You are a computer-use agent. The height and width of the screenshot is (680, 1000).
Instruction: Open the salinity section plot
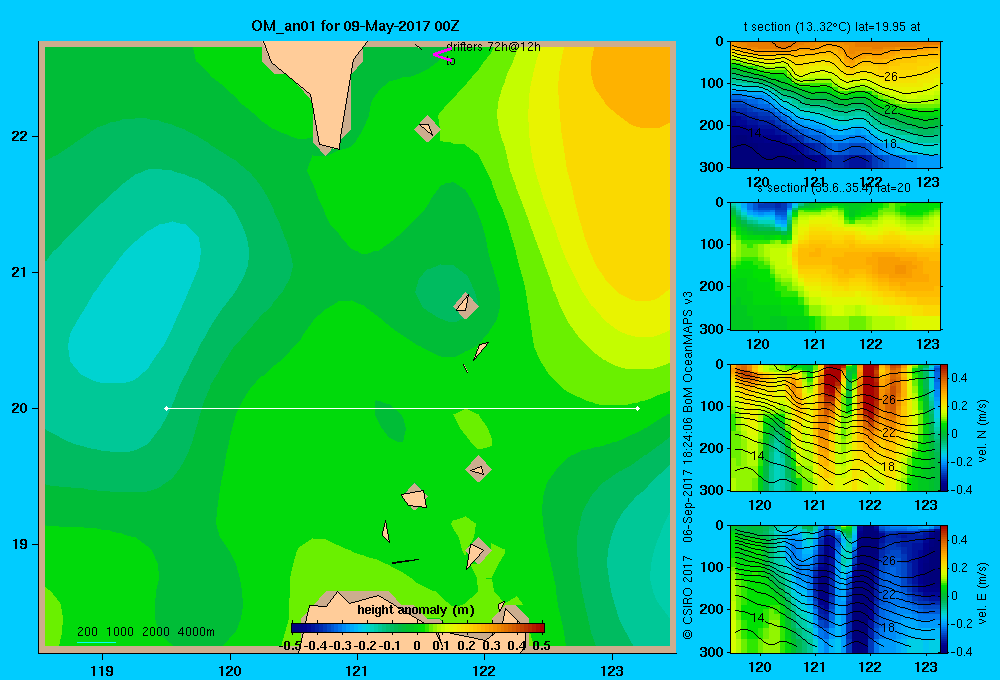[x=835, y=266]
